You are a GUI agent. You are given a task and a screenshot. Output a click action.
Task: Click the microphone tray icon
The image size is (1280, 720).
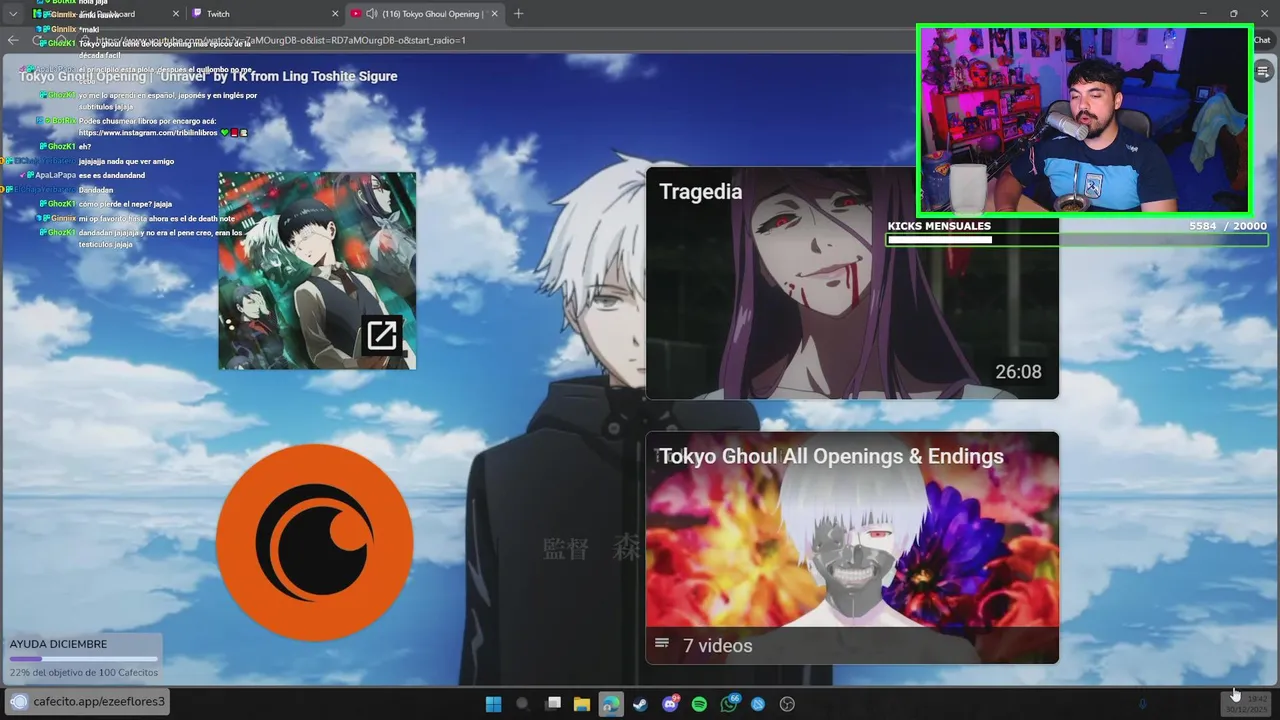tap(1142, 704)
